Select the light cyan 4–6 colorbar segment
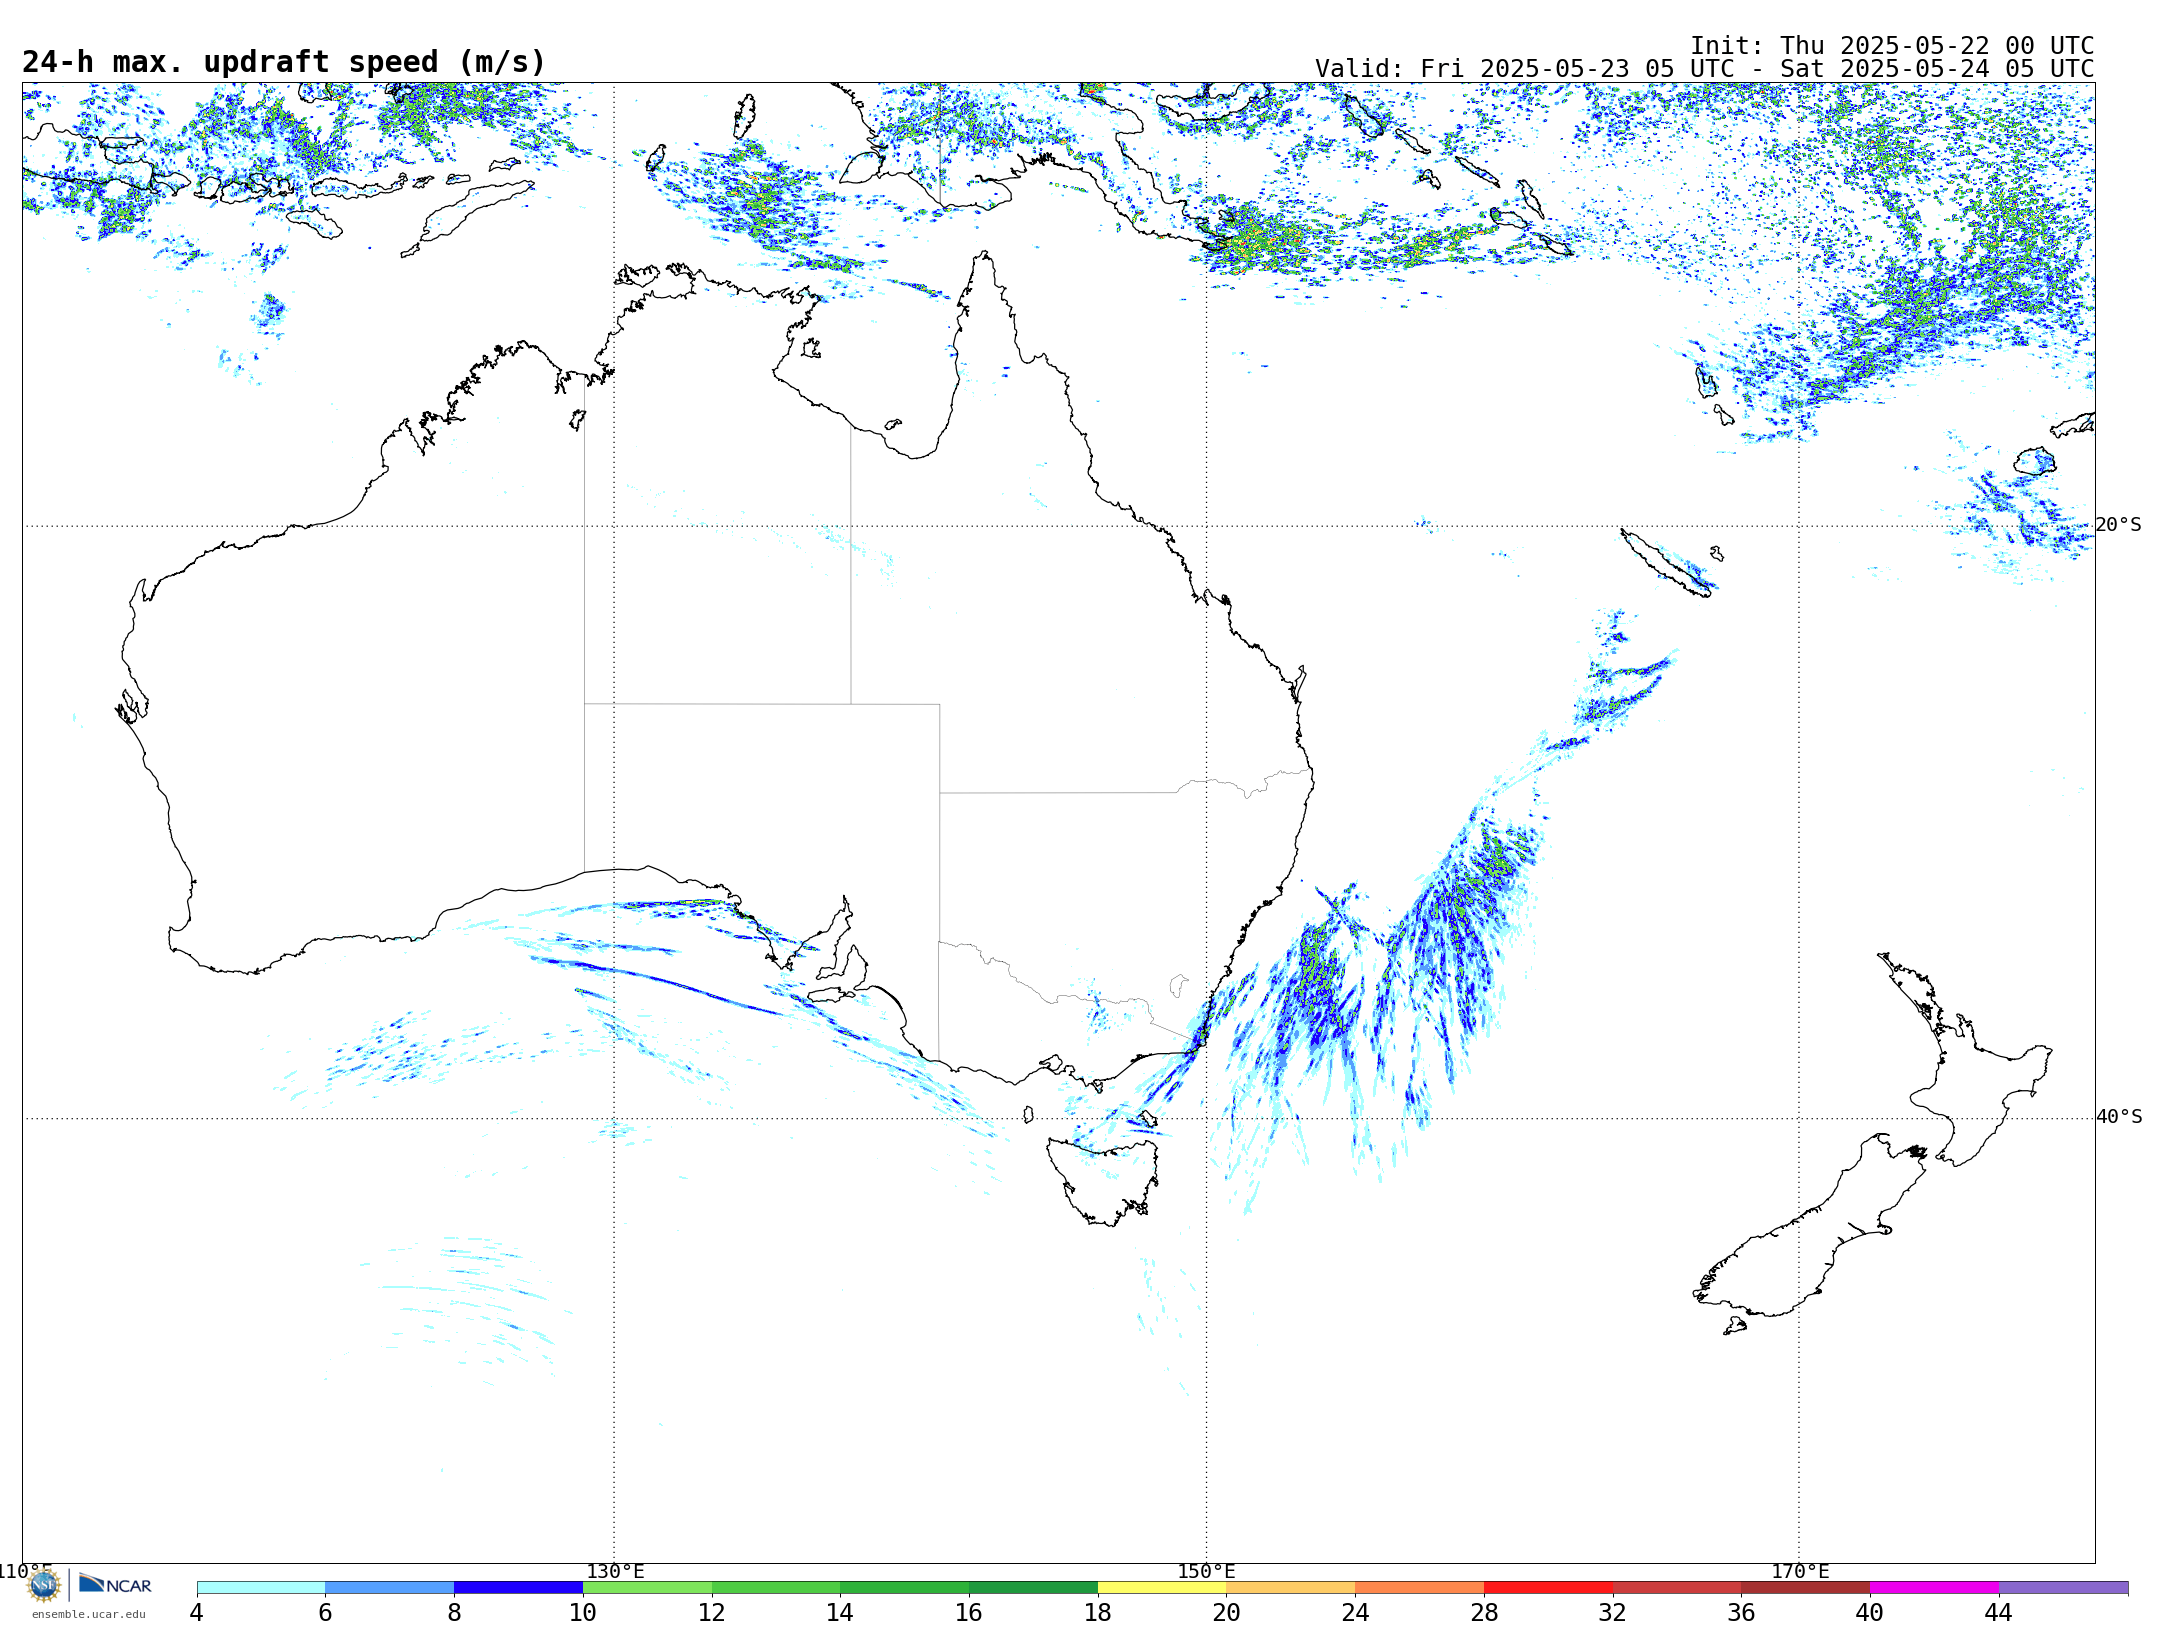Viewport: 2160px width, 1626px height. [261, 1588]
